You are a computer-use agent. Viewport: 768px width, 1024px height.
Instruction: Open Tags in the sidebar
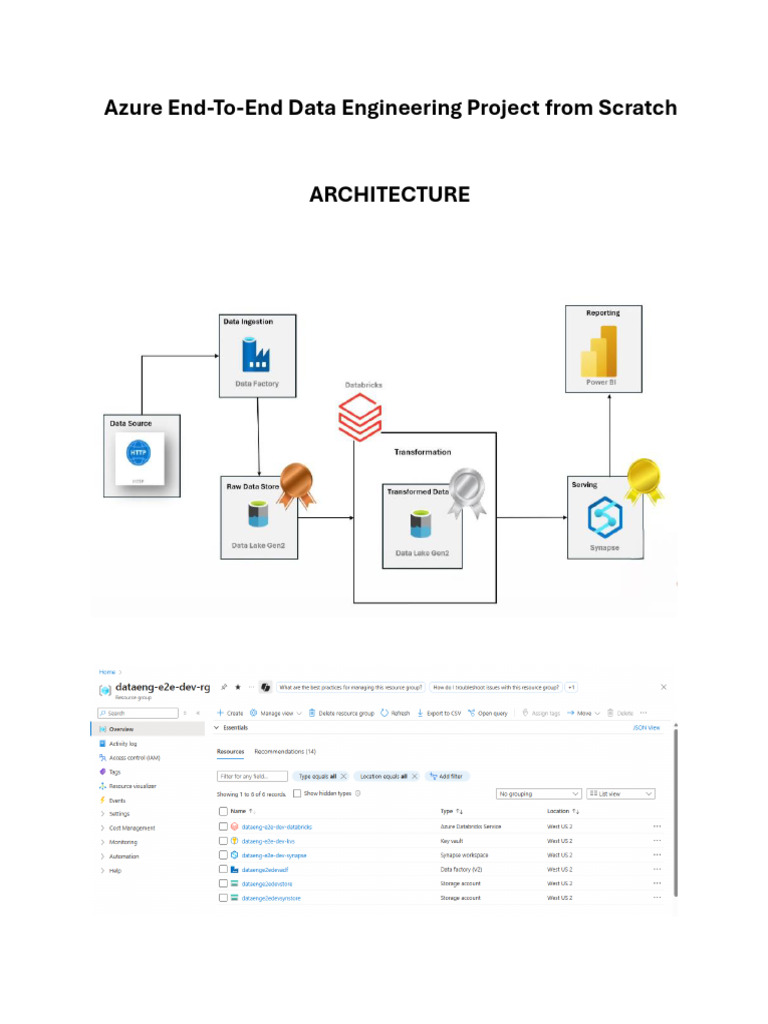tap(110, 772)
